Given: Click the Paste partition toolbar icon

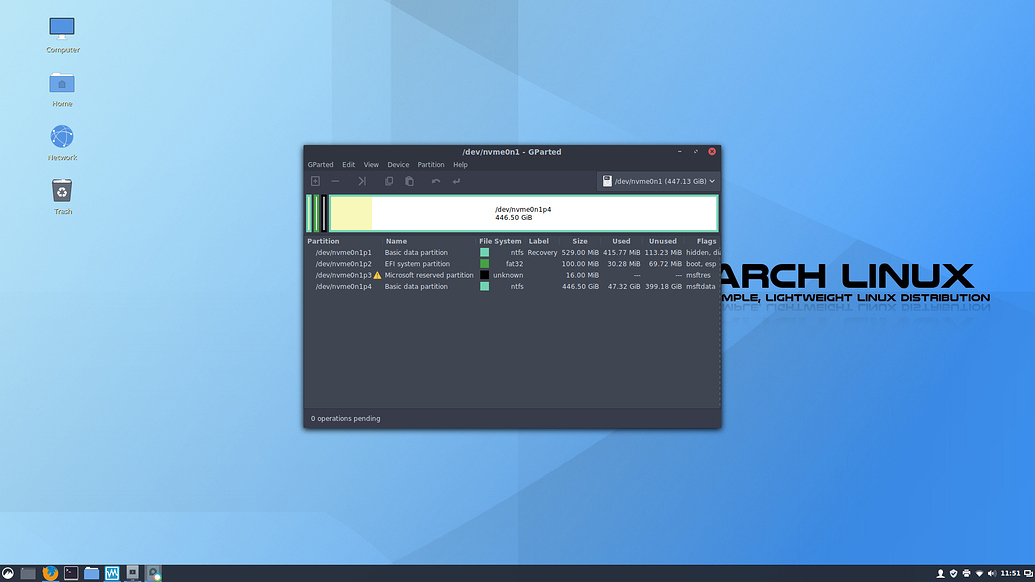Looking at the screenshot, I should click(409, 181).
